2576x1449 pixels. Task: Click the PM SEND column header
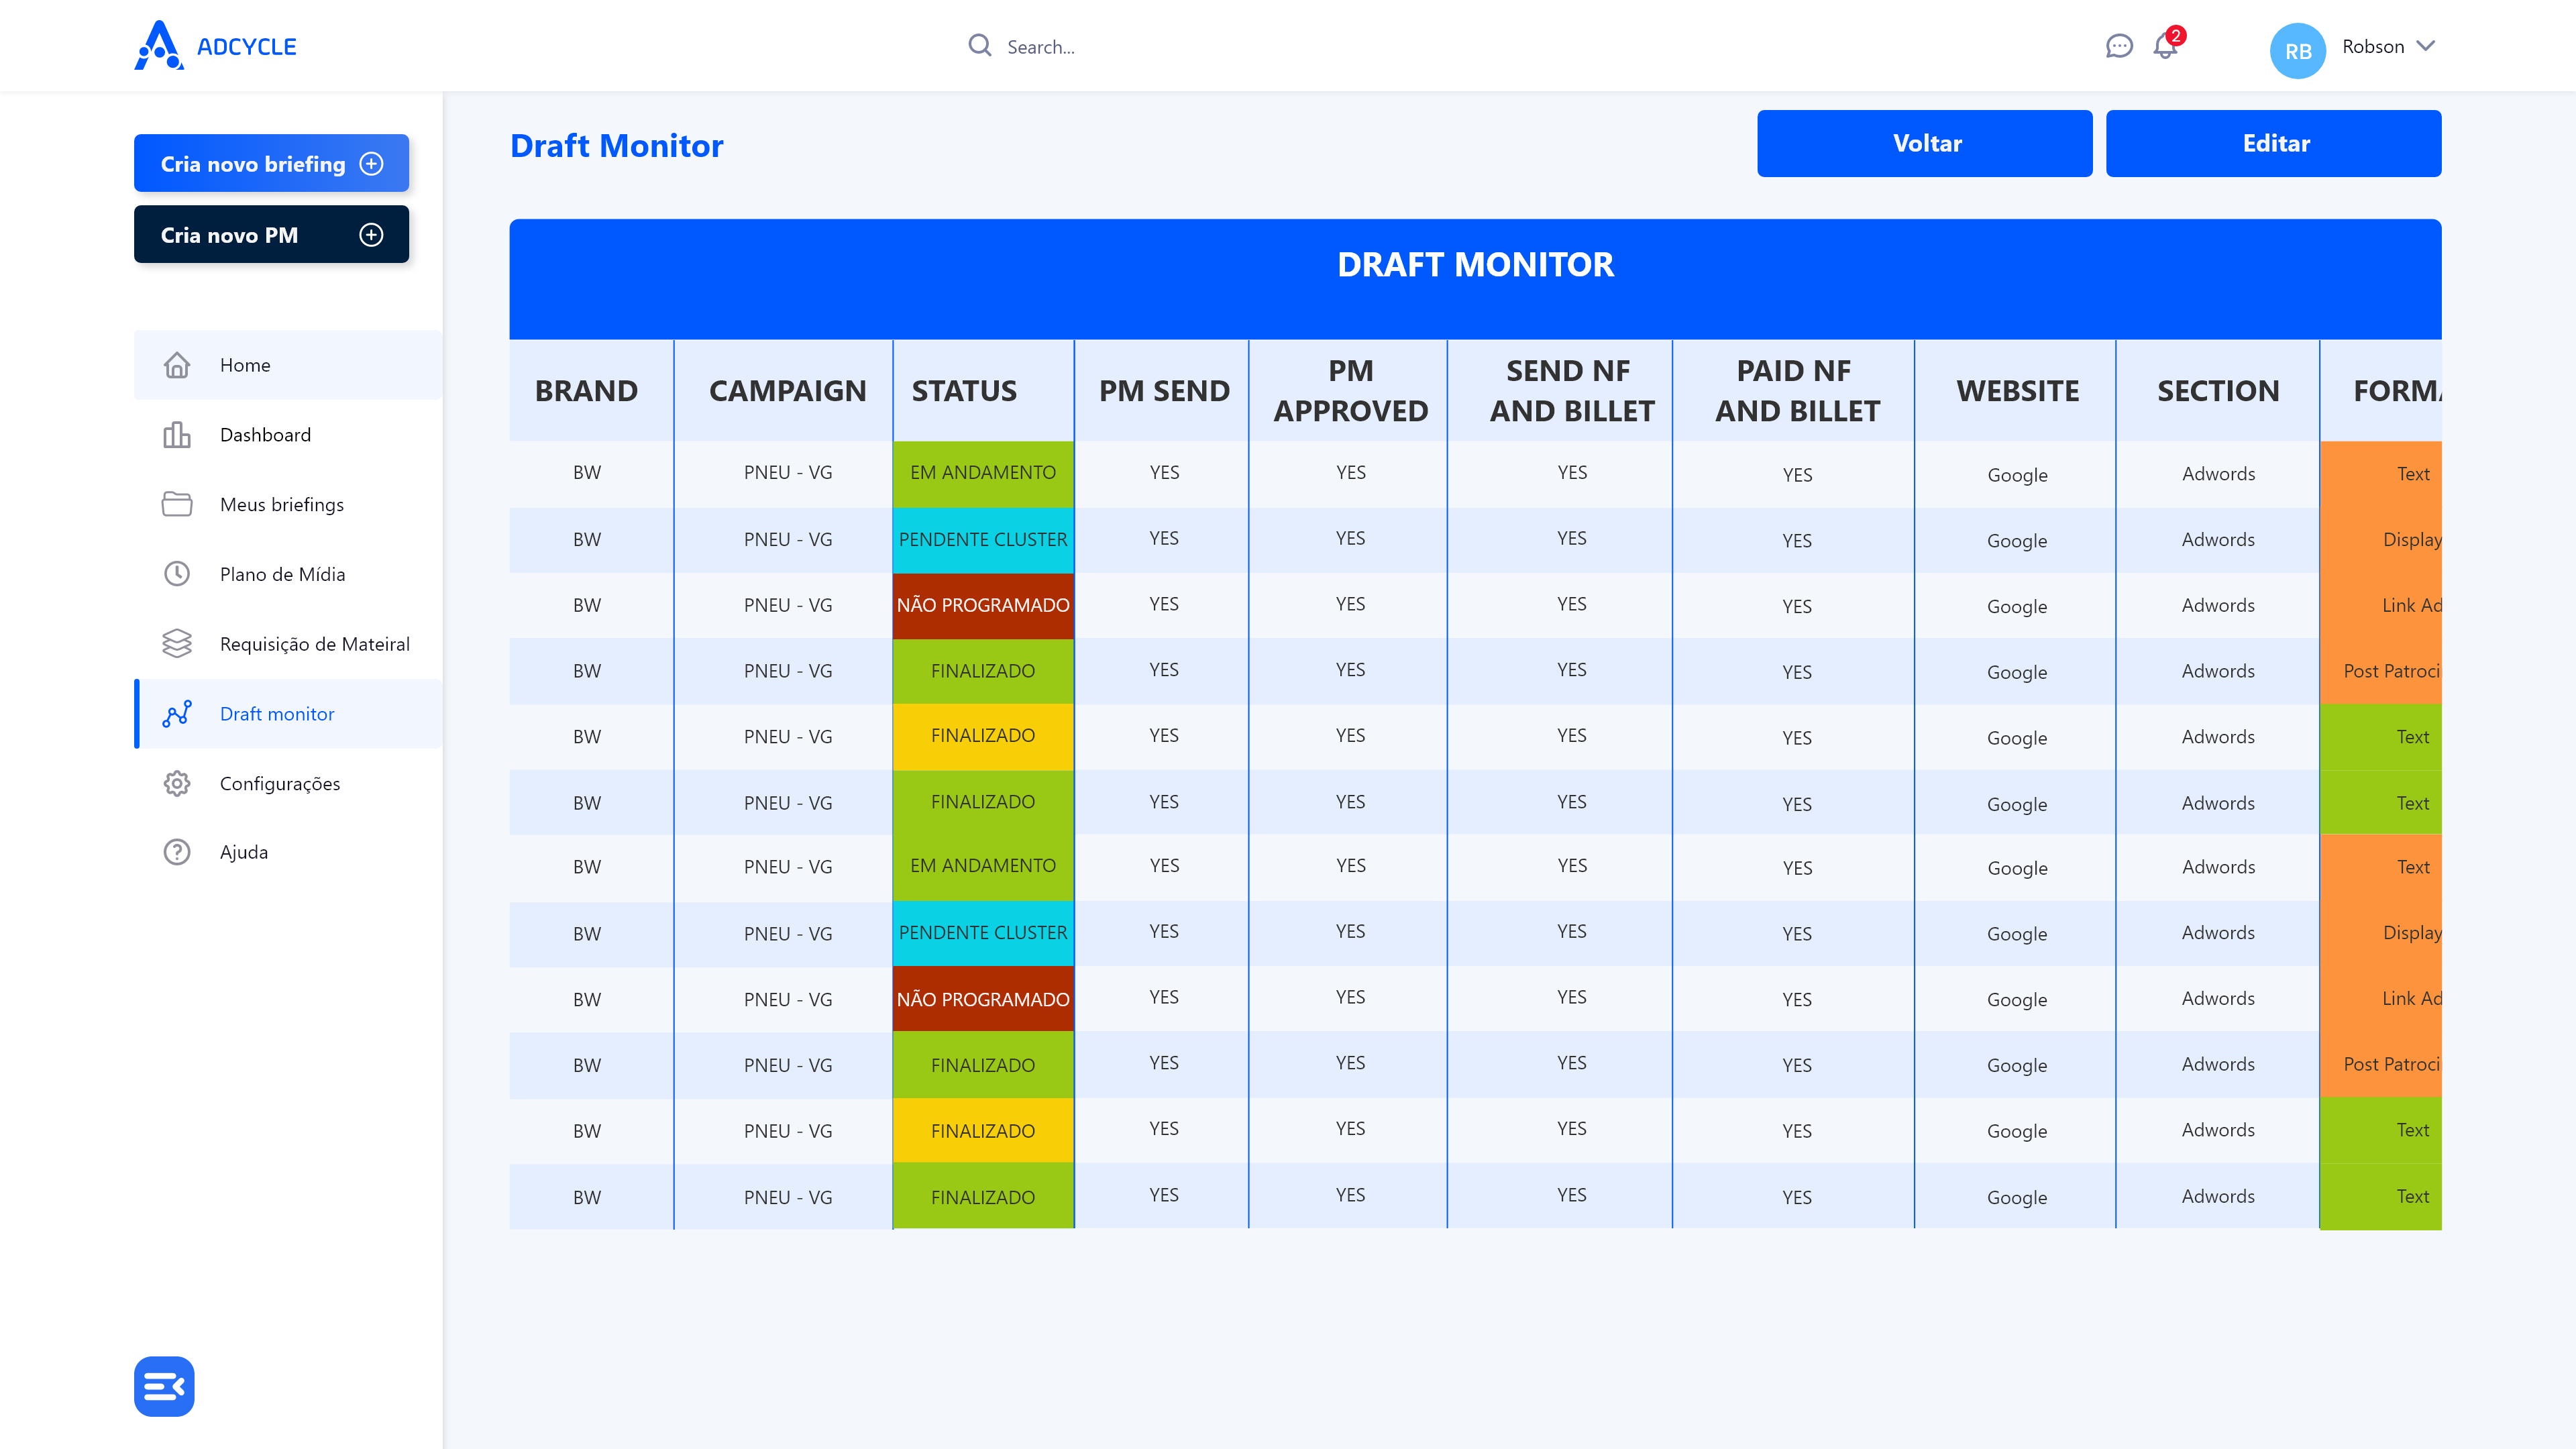[x=1164, y=390]
